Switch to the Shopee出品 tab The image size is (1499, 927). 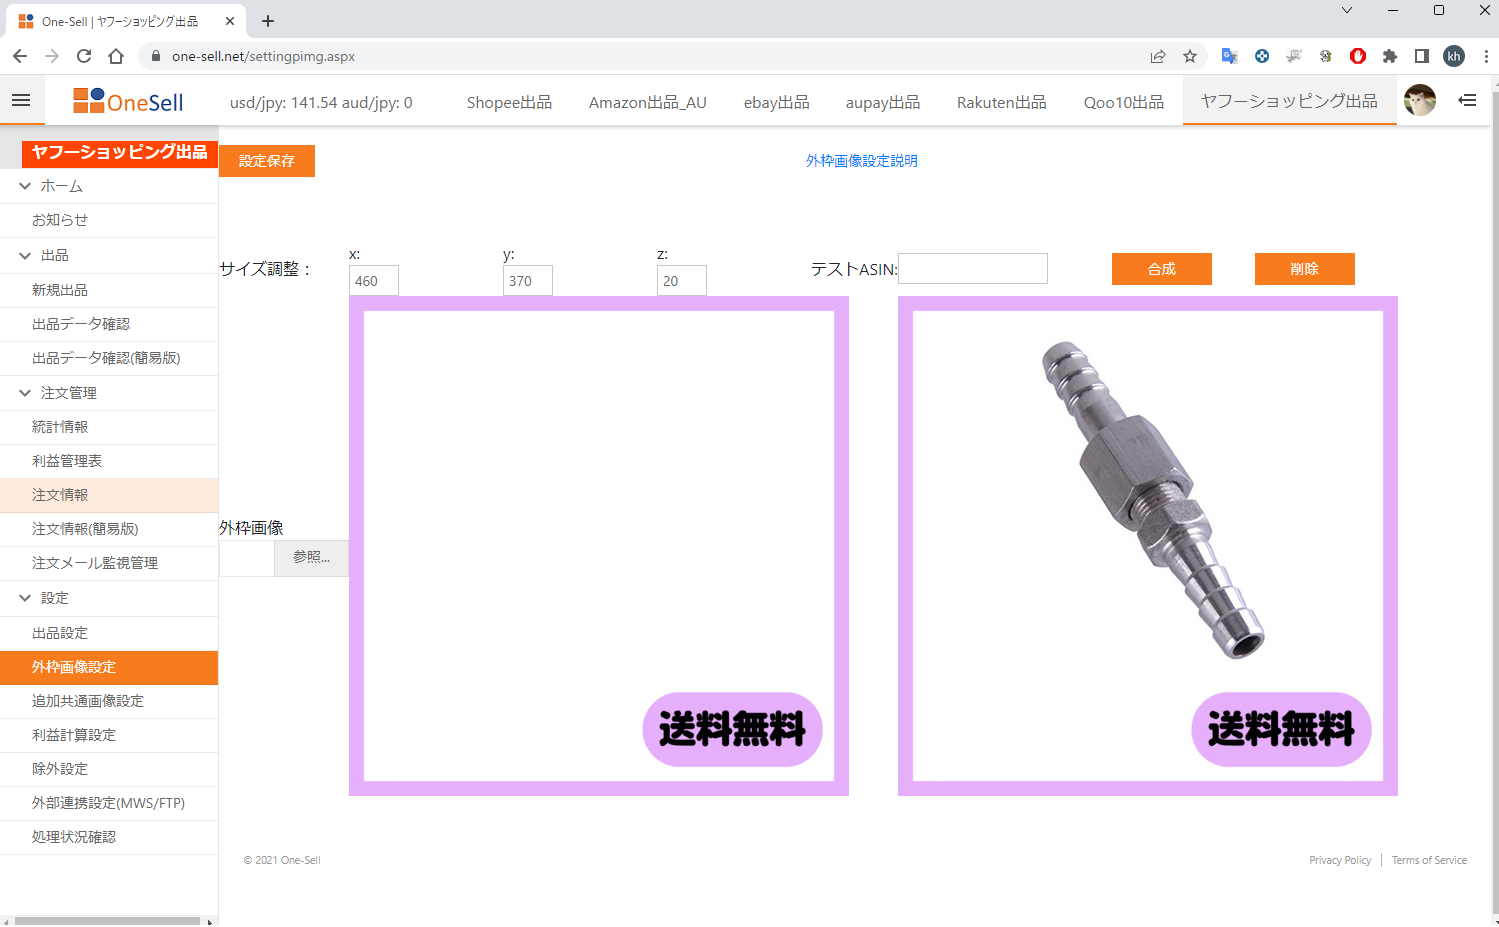(508, 101)
